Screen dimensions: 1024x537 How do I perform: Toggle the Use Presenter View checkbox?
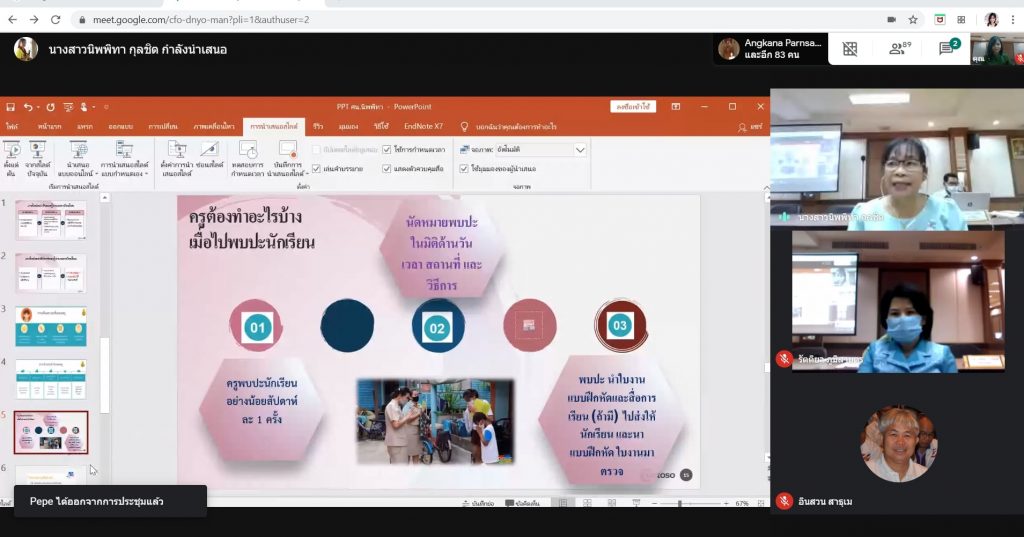pyautogui.click(x=464, y=168)
